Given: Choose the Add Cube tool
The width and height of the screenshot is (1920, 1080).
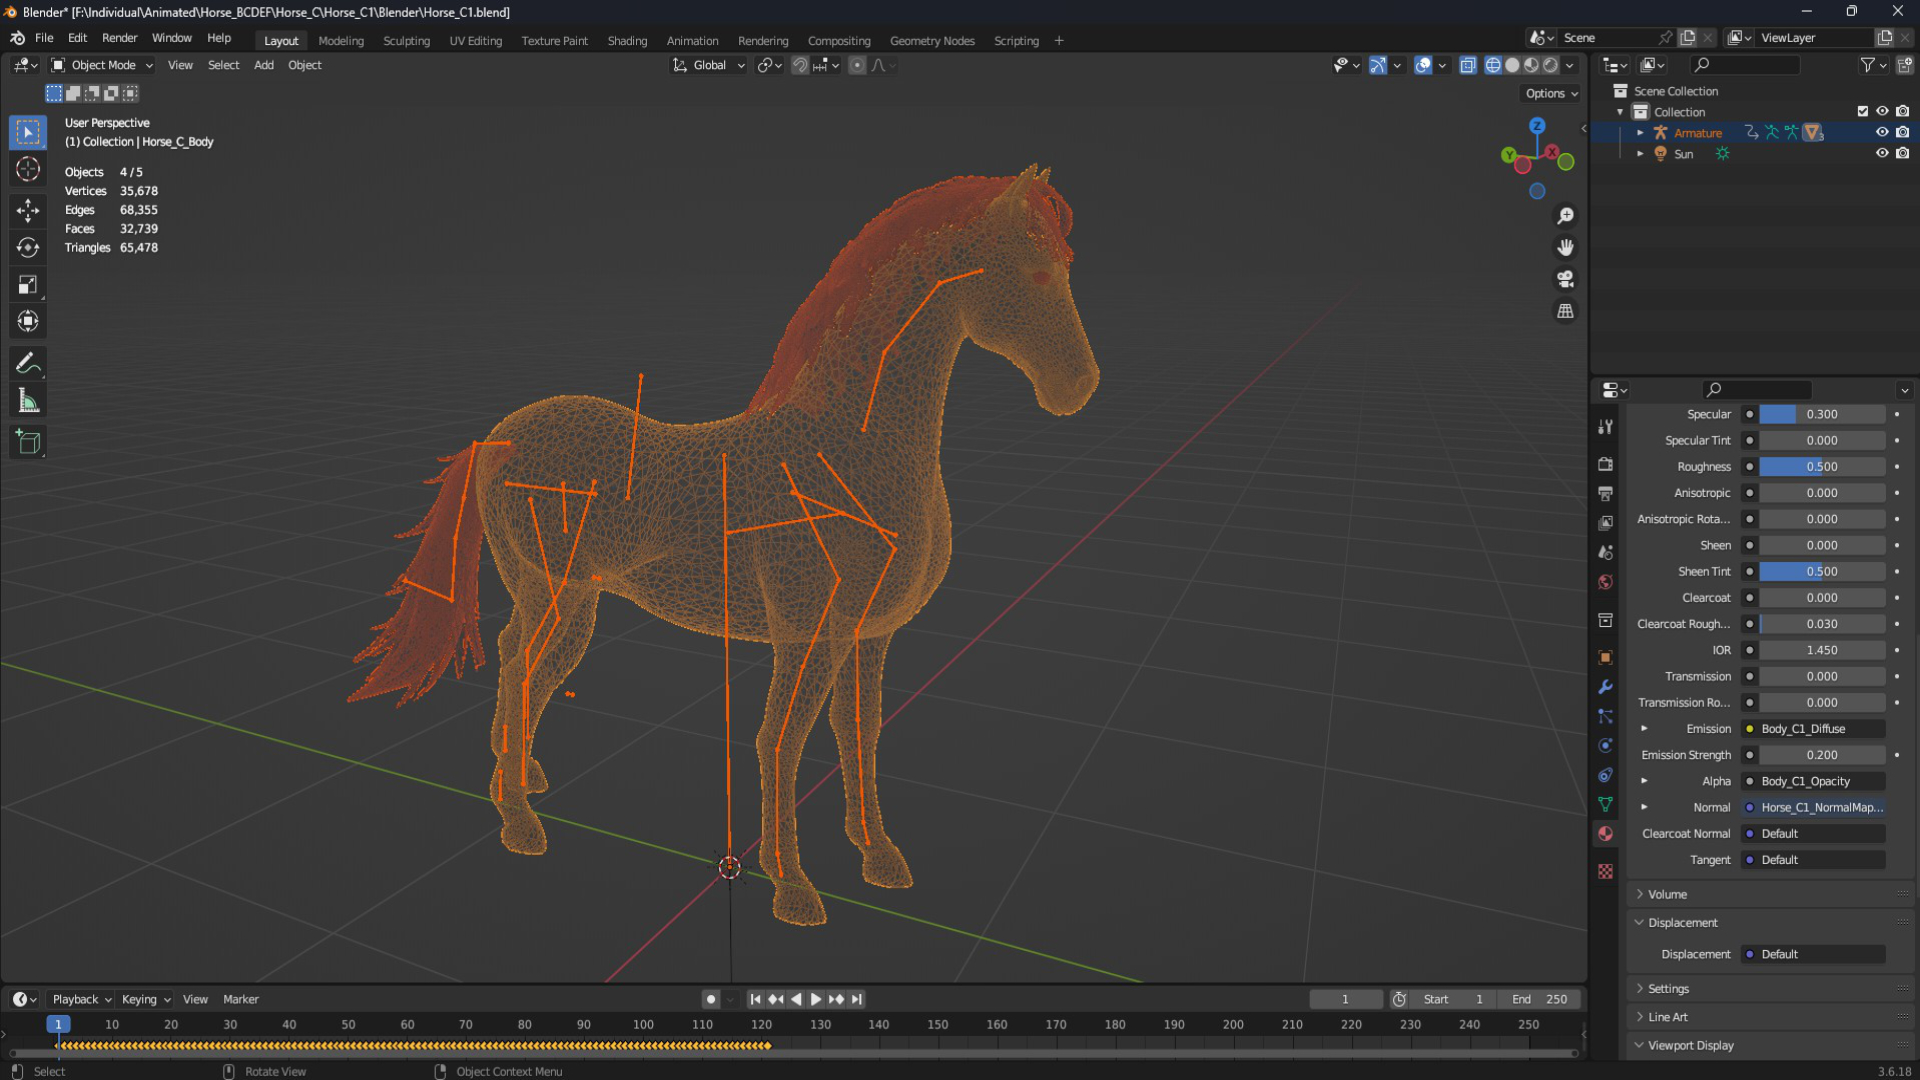Looking at the screenshot, I should (28, 442).
